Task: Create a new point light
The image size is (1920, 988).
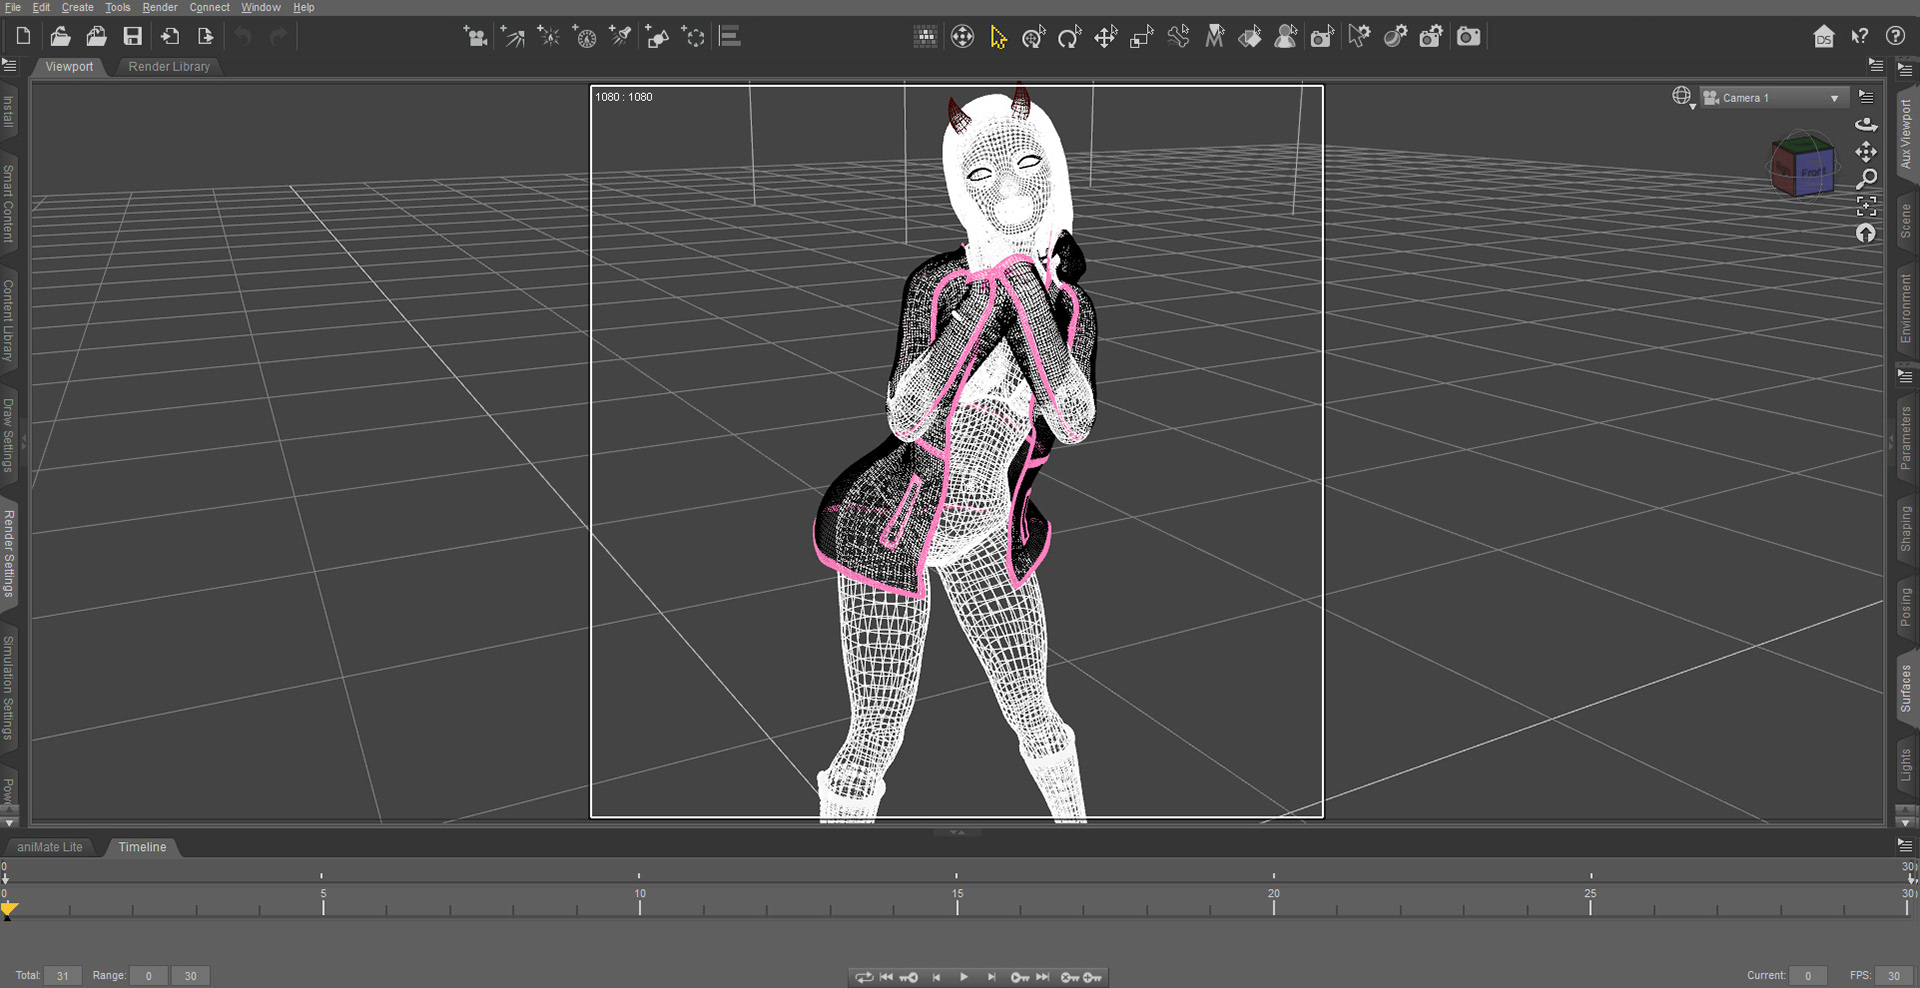Action: (x=548, y=37)
